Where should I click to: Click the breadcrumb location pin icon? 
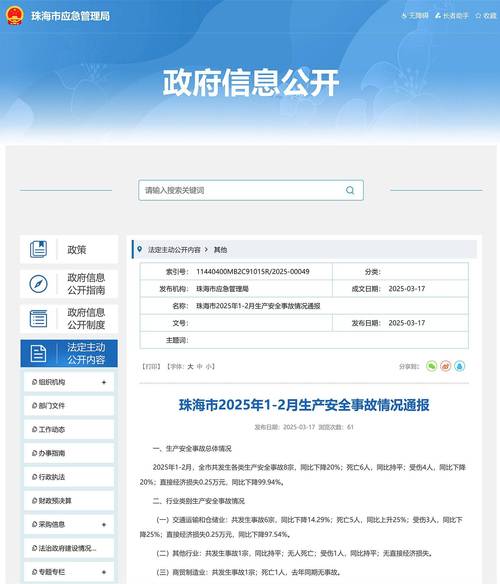click(140, 249)
